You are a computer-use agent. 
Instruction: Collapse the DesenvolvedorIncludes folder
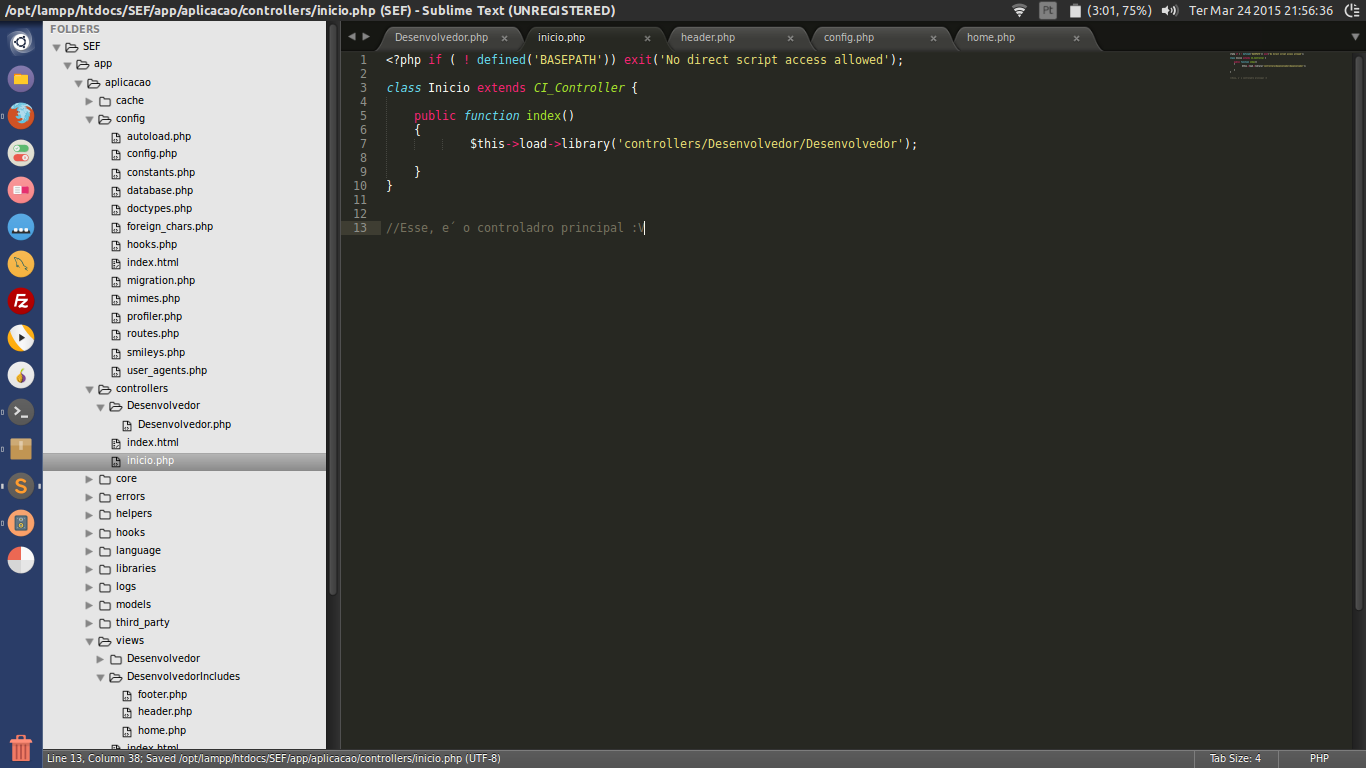point(101,677)
